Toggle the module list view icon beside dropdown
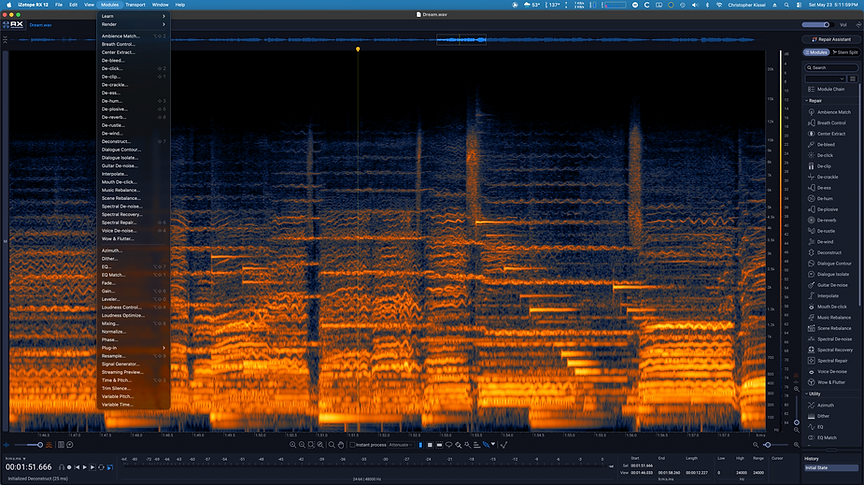This screenshot has height=485, width=864. 852,78
